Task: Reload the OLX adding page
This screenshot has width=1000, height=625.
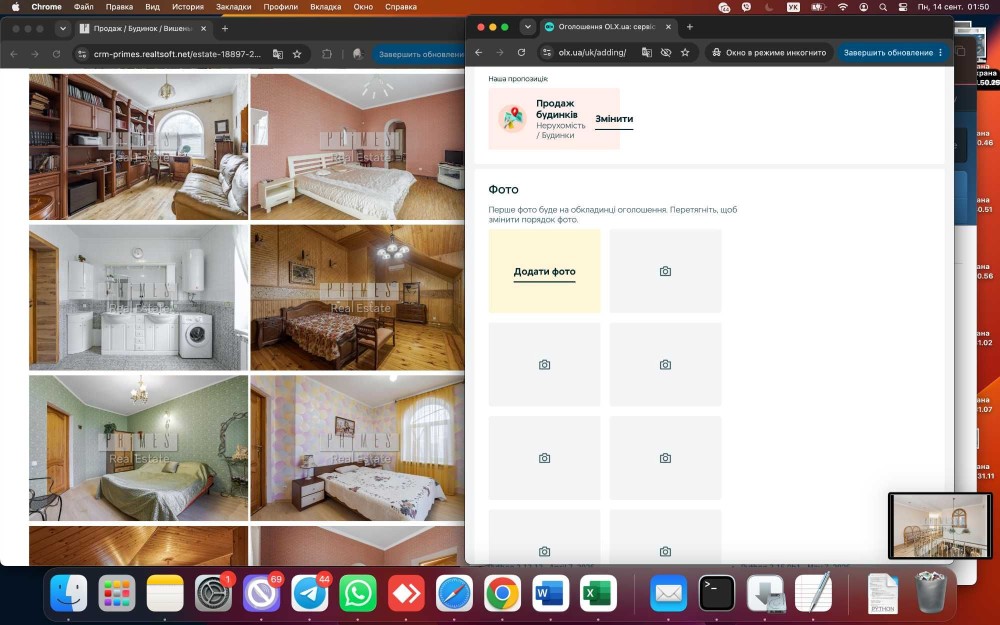Action: 521,52
